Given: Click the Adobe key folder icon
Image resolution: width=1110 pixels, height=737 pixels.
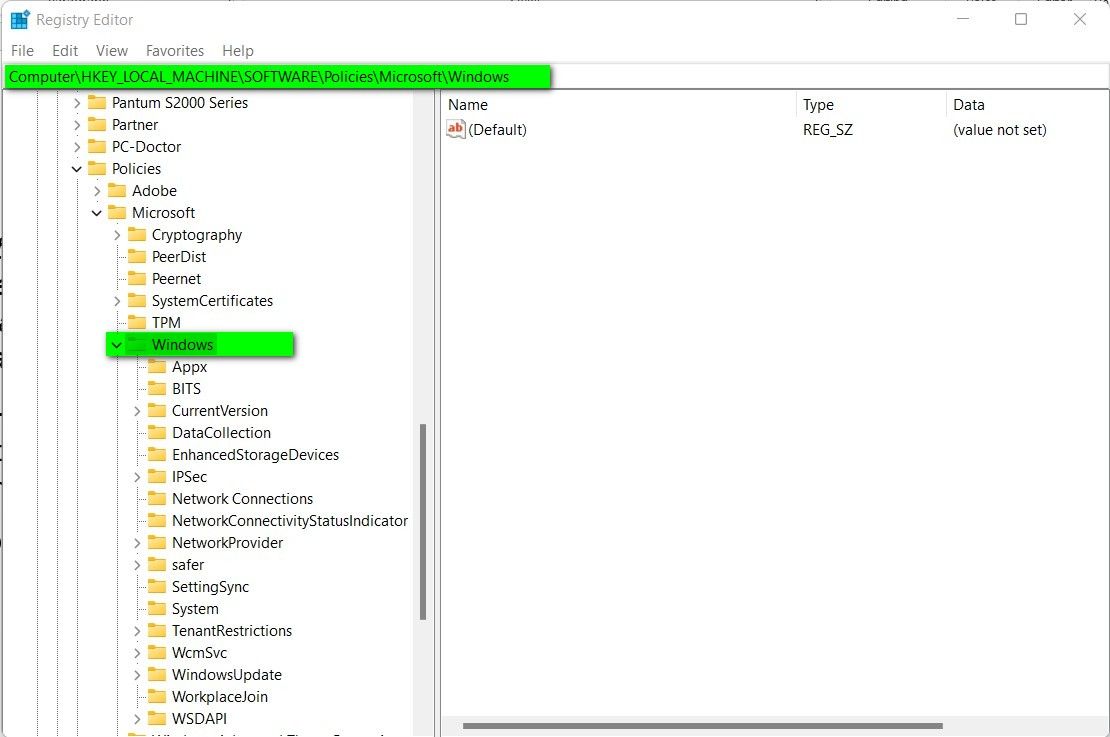Looking at the screenshot, I should (x=119, y=190).
